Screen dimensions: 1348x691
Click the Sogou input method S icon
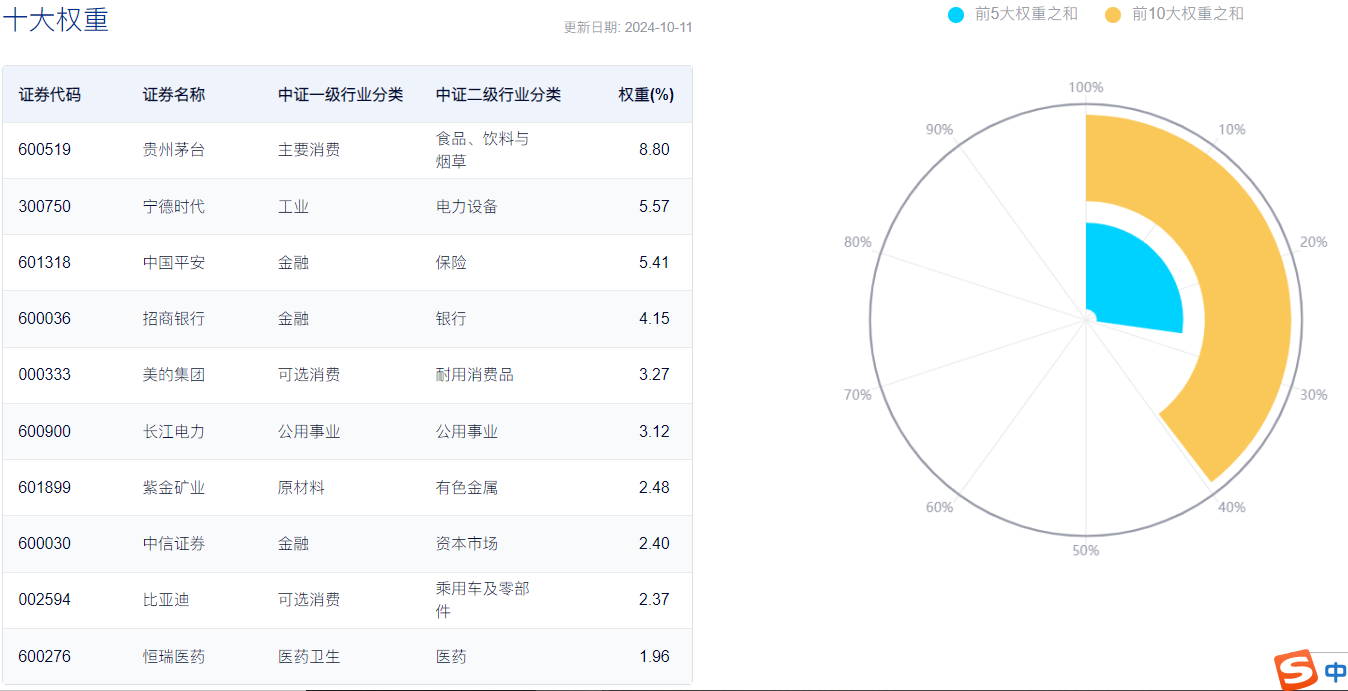(1295, 670)
